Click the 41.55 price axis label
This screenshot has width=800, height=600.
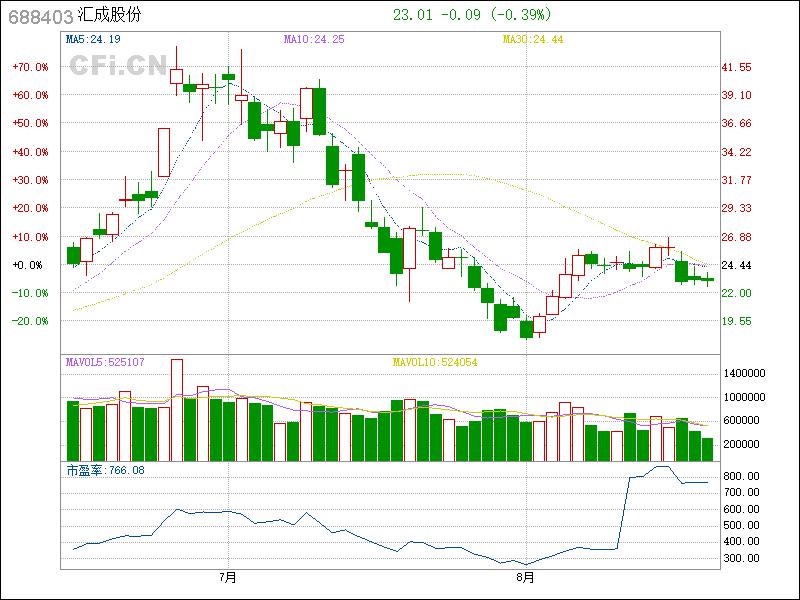pyautogui.click(x=736, y=67)
